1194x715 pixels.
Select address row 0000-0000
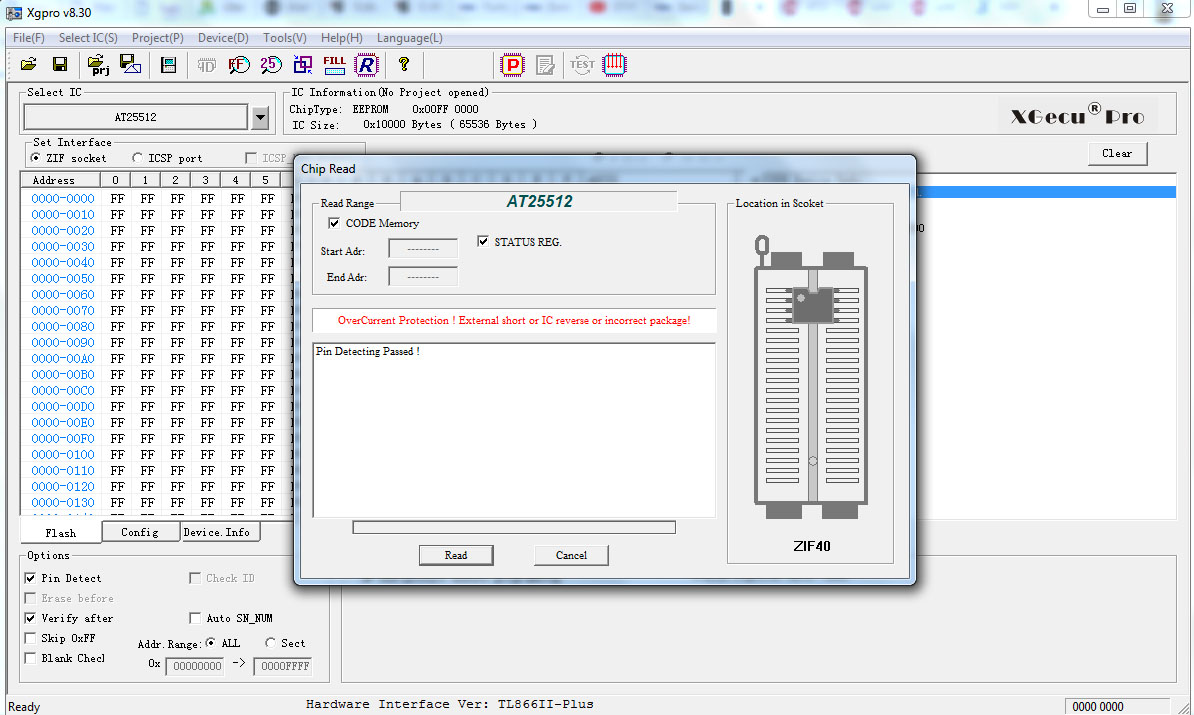(x=63, y=199)
